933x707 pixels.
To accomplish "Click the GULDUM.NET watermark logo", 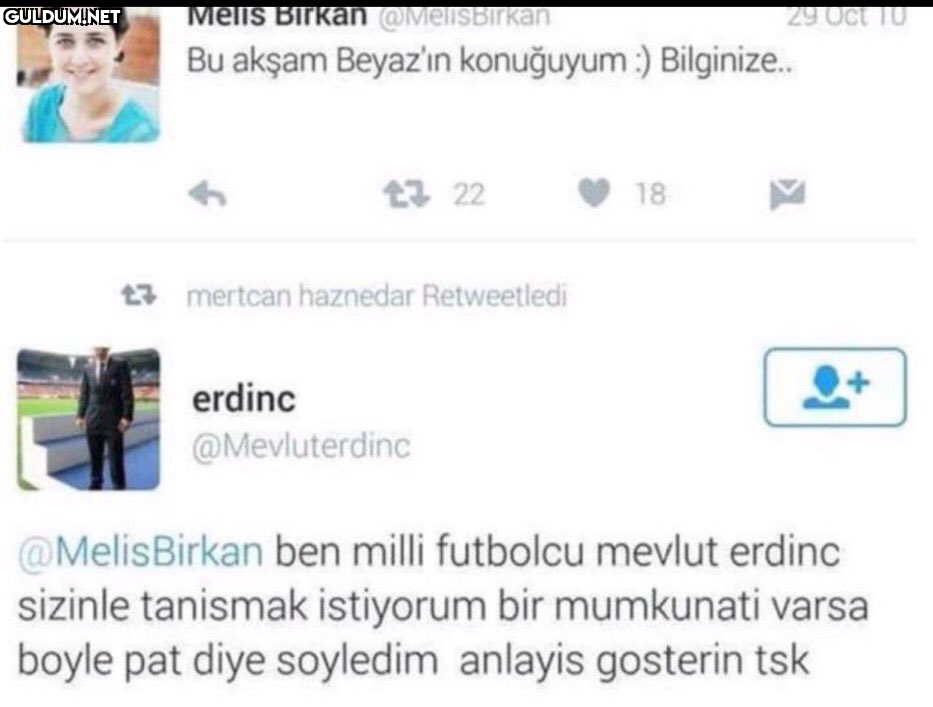I will (x=62, y=17).
